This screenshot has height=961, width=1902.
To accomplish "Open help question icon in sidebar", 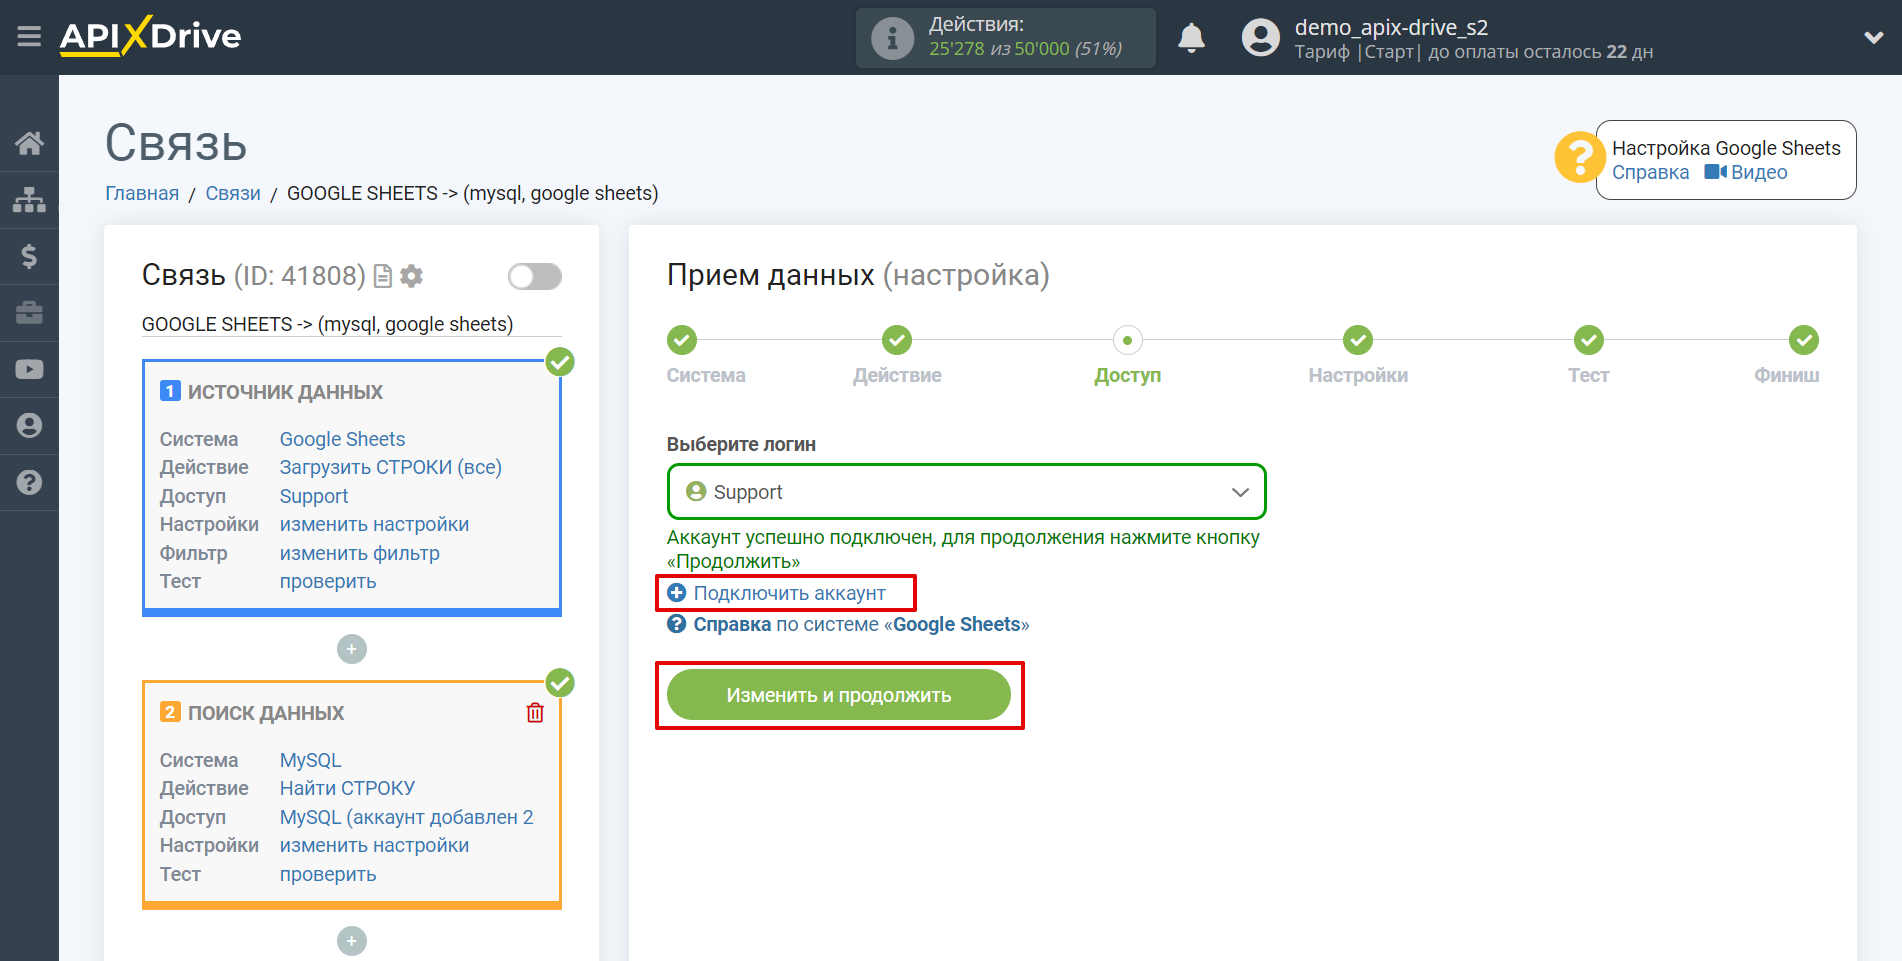I will [29, 482].
